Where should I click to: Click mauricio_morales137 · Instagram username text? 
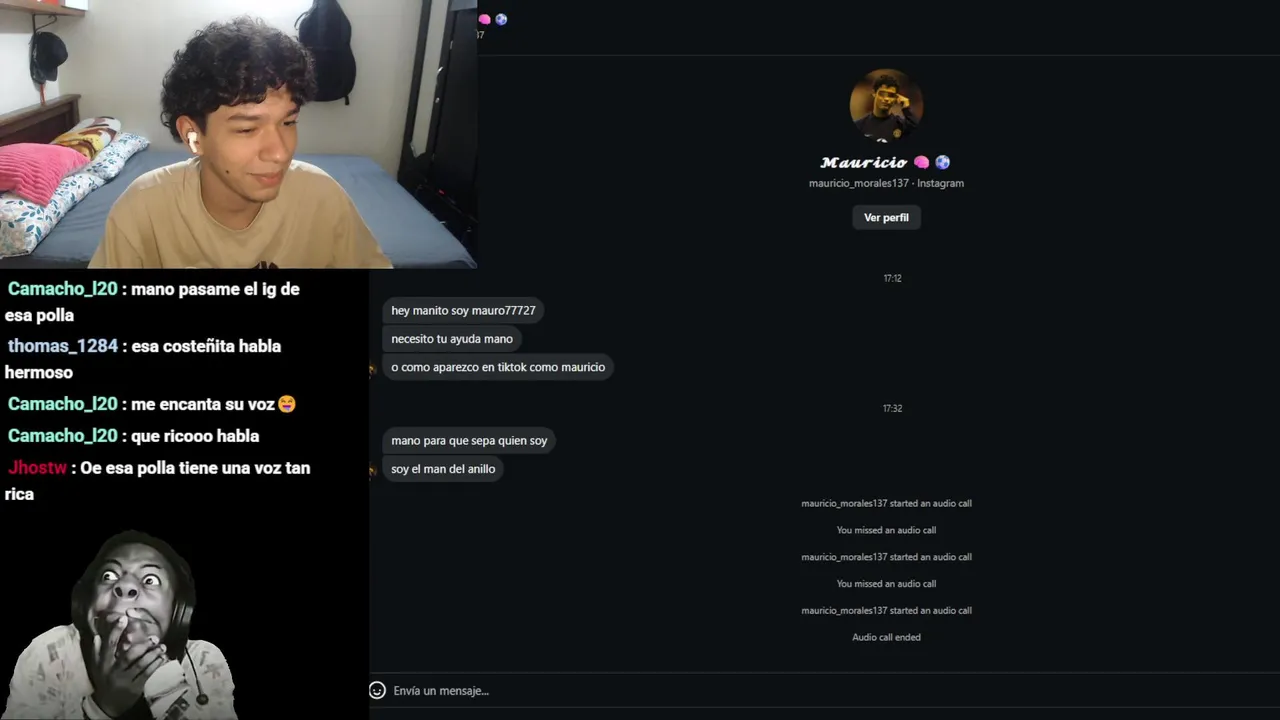click(x=886, y=183)
